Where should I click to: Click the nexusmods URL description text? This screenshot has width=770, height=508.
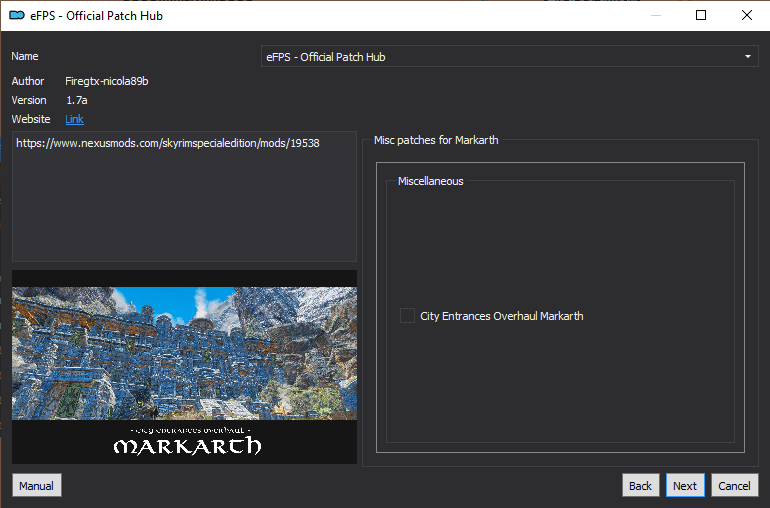168,143
